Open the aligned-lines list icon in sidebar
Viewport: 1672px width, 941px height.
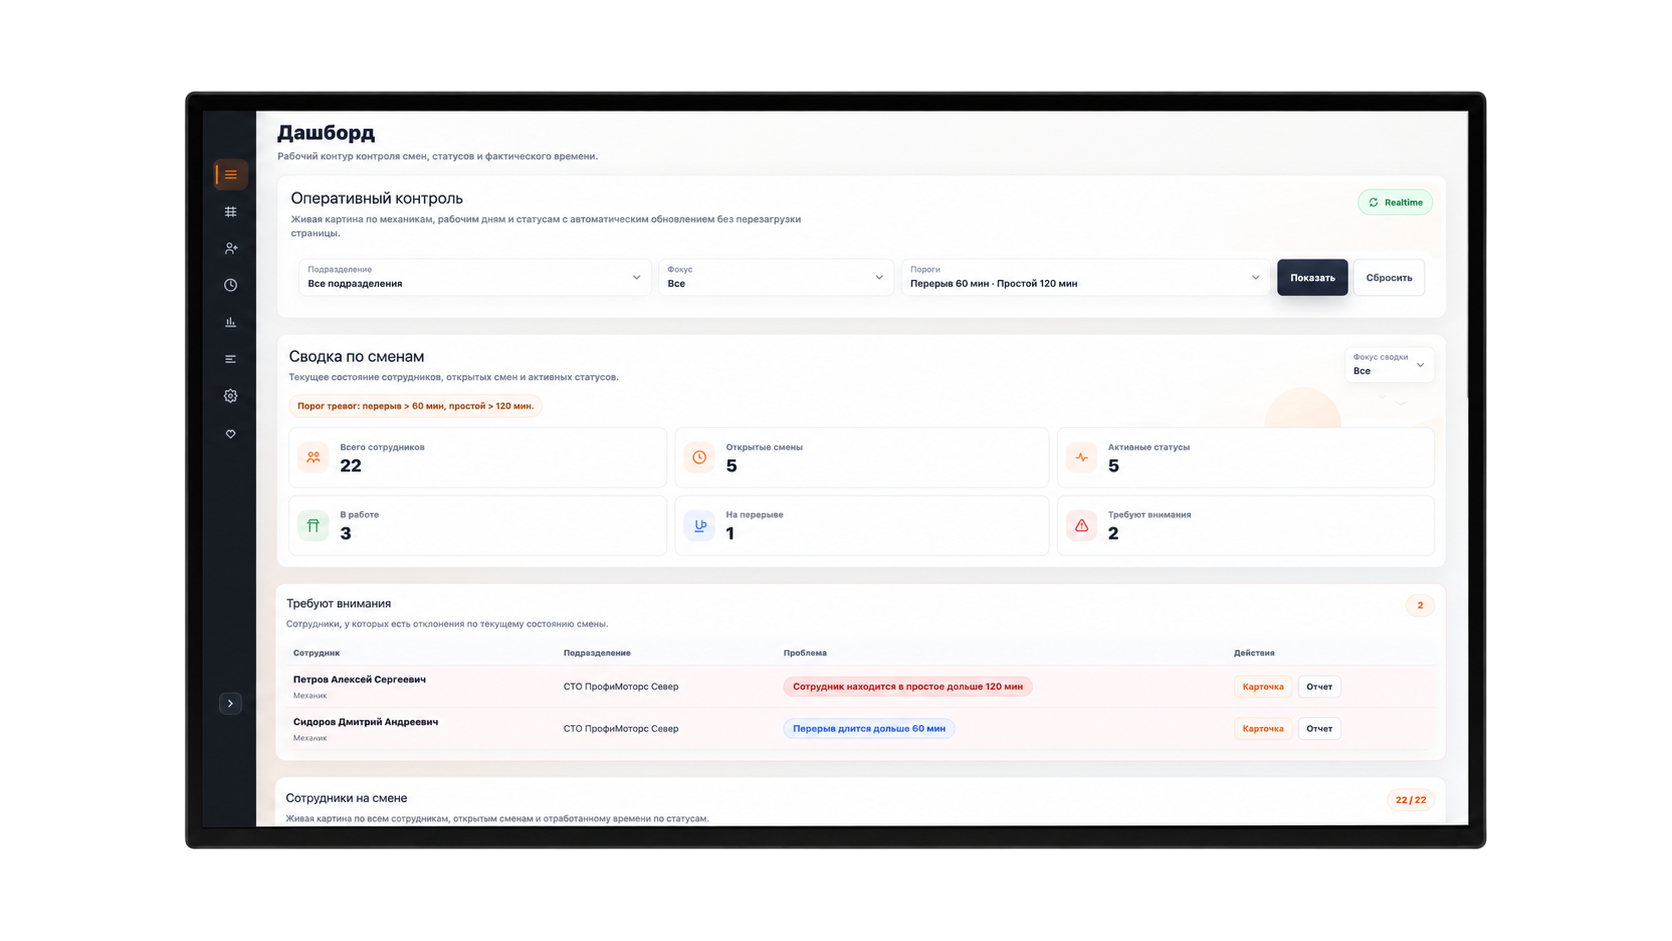(230, 359)
